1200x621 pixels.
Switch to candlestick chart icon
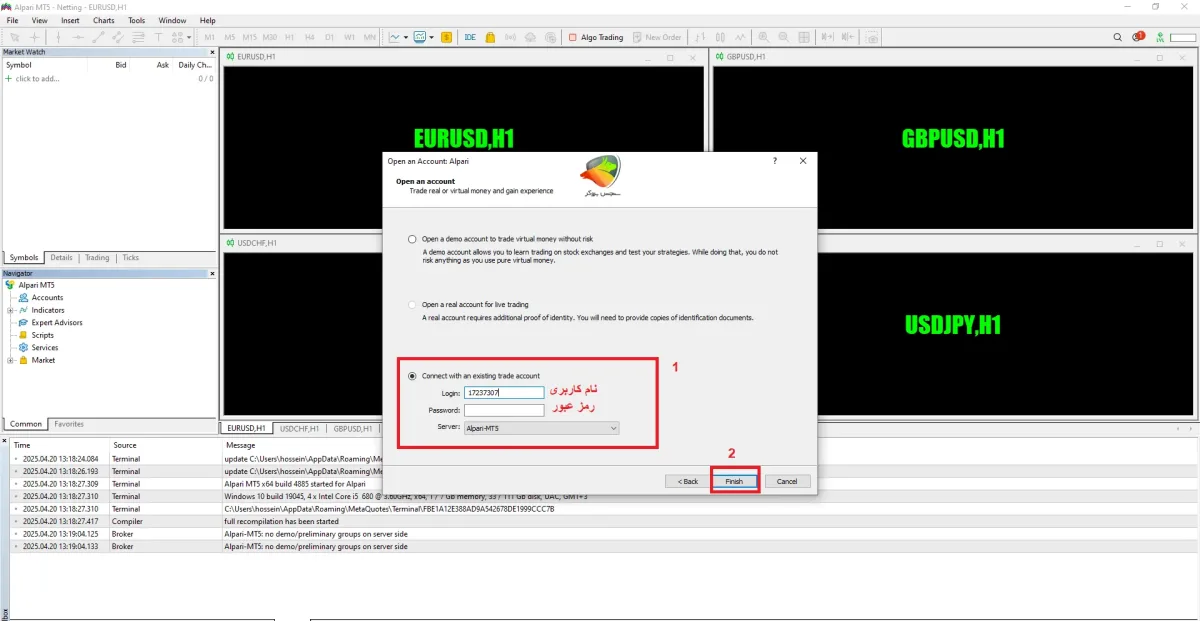click(720, 37)
